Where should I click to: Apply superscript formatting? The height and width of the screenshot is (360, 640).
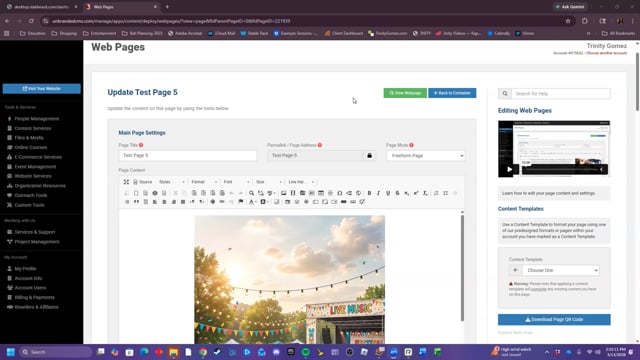tap(416, 193)
